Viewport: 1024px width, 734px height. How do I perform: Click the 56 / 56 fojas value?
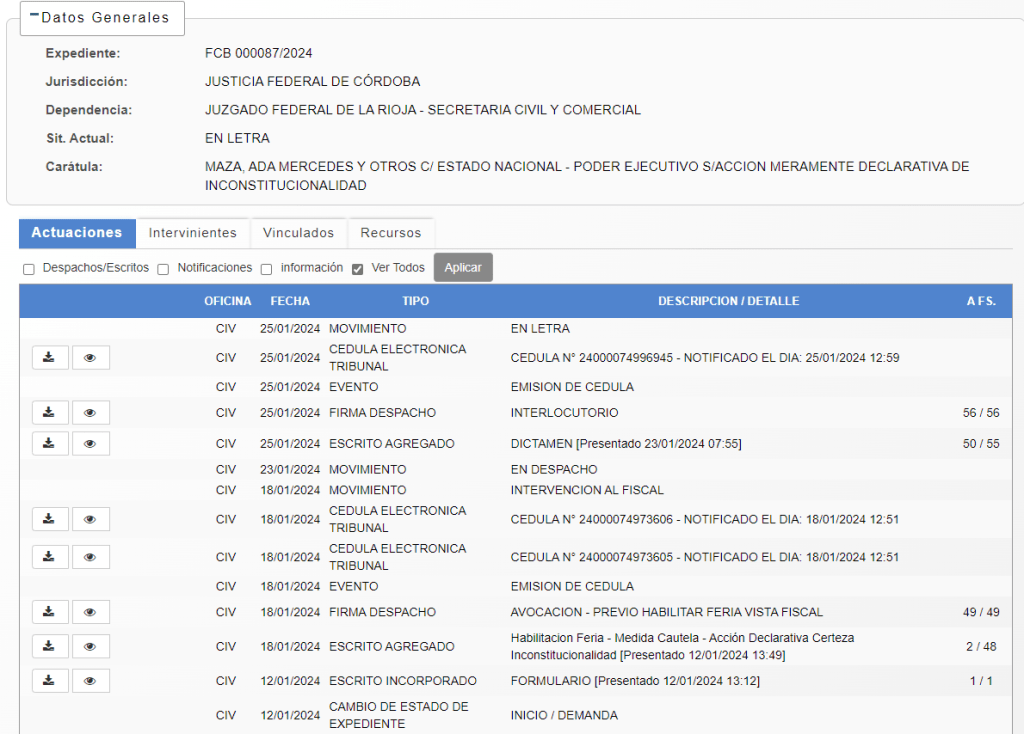981,413
